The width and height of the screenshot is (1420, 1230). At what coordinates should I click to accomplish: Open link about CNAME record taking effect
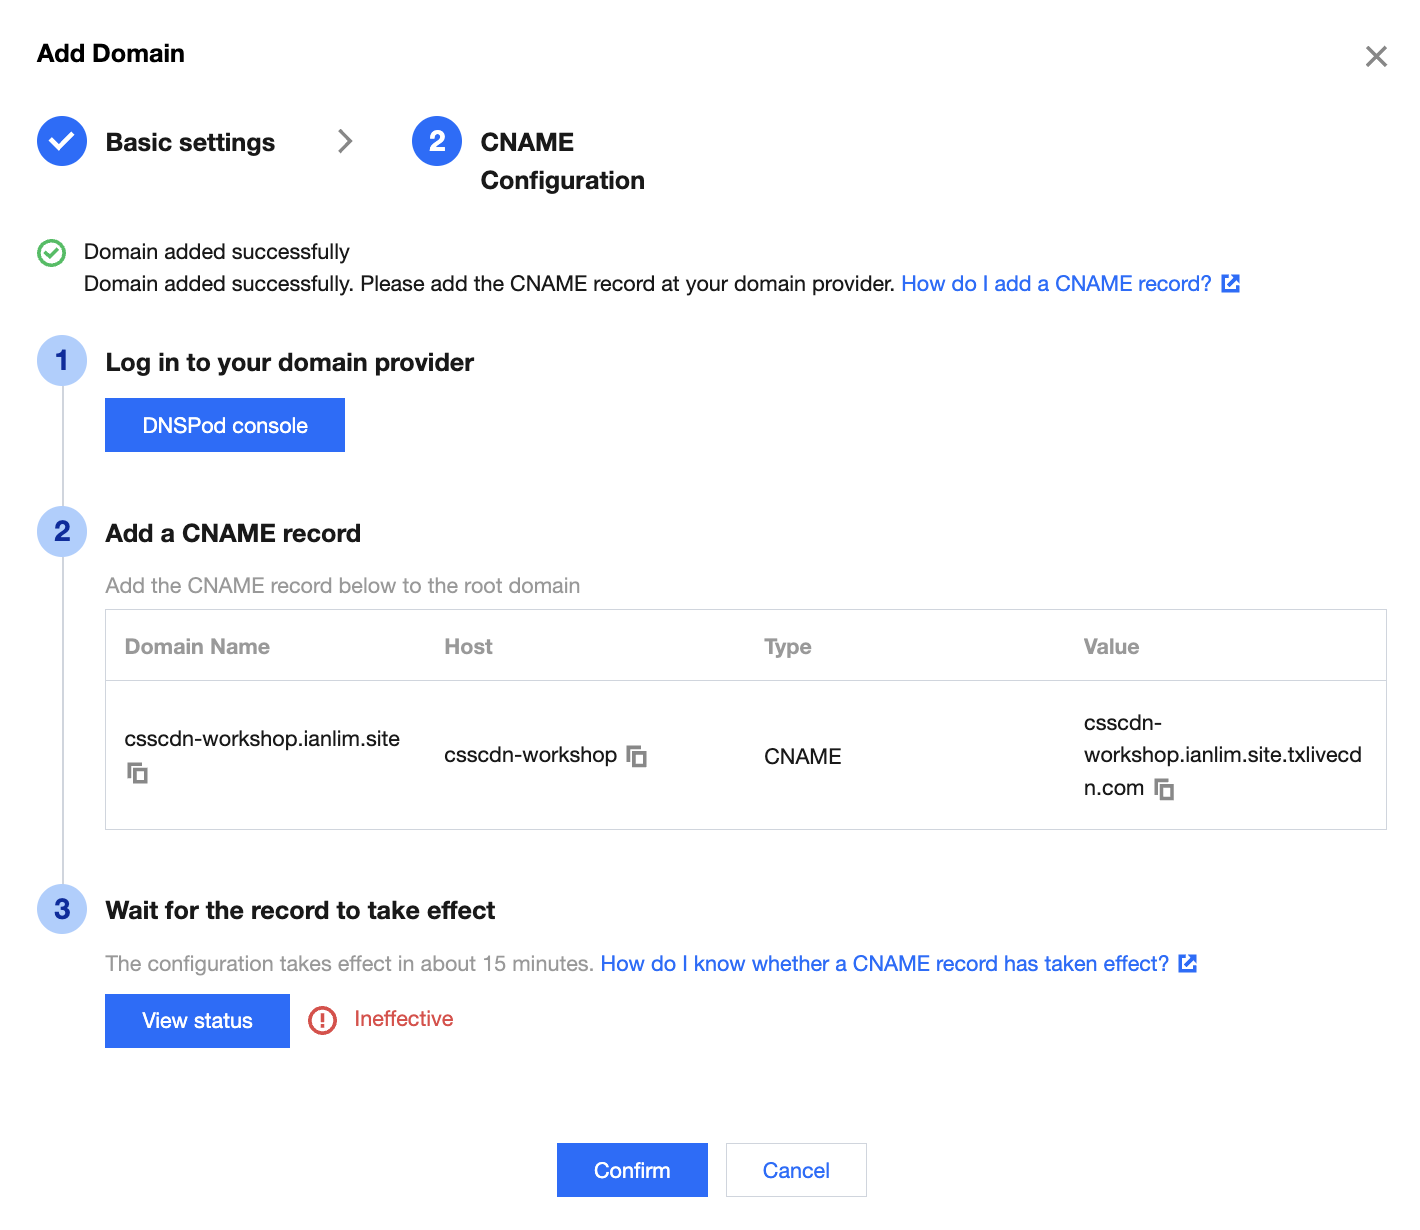(898, 964)
